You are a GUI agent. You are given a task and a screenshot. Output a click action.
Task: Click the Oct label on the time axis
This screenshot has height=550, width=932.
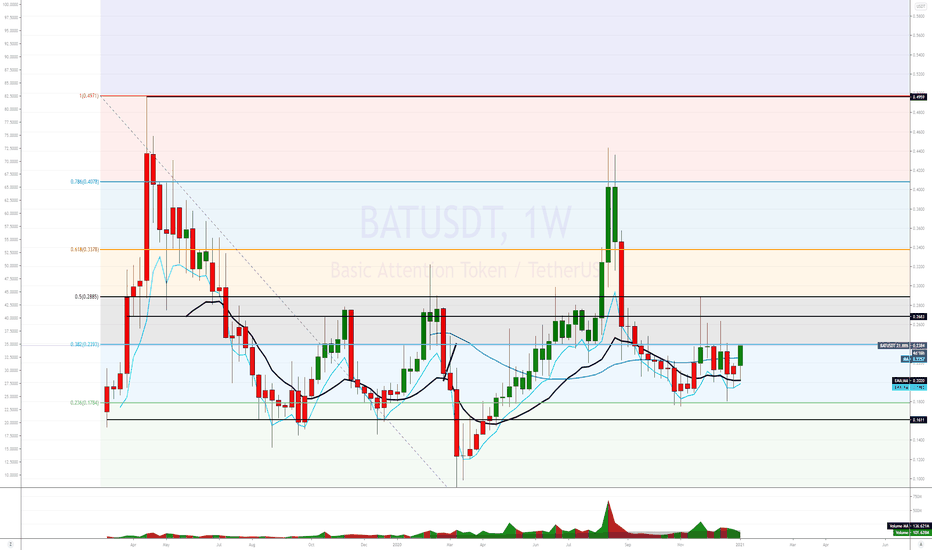(311, 545)
